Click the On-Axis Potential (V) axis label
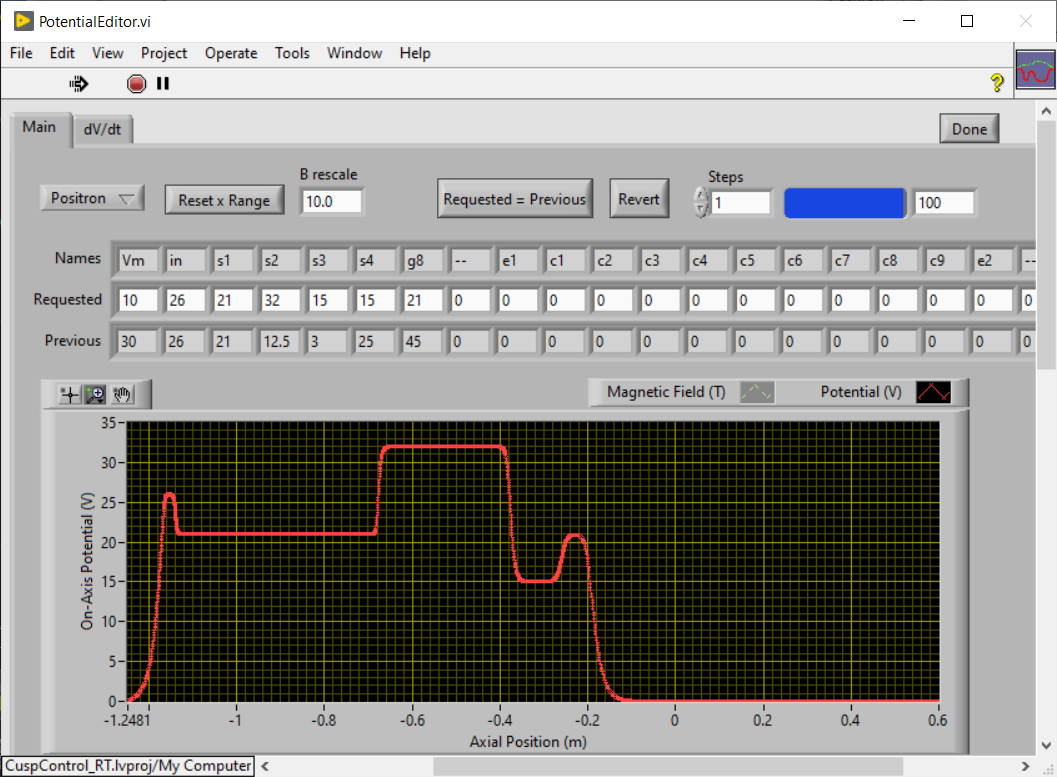Screen dimensions: 1057x777 click(x=87, y=561)
